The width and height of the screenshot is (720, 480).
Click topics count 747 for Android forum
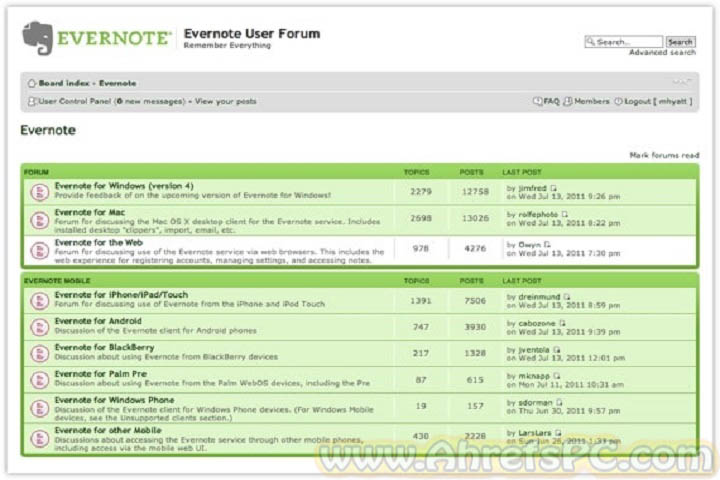tap(421, 327)
